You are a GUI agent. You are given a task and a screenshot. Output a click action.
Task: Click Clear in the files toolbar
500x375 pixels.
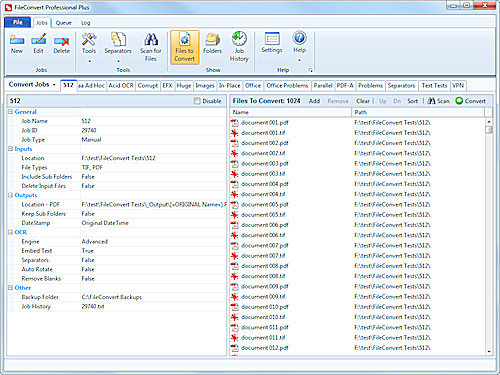pyautogui.click(x=363, y=101)
